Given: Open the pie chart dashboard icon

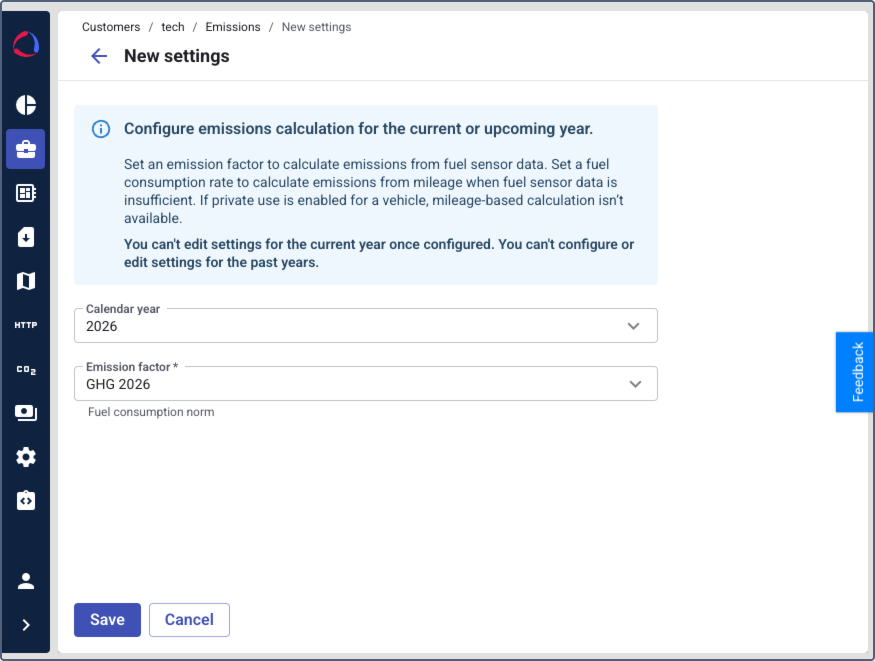Looking at the screenshot, I should point(26,105).
